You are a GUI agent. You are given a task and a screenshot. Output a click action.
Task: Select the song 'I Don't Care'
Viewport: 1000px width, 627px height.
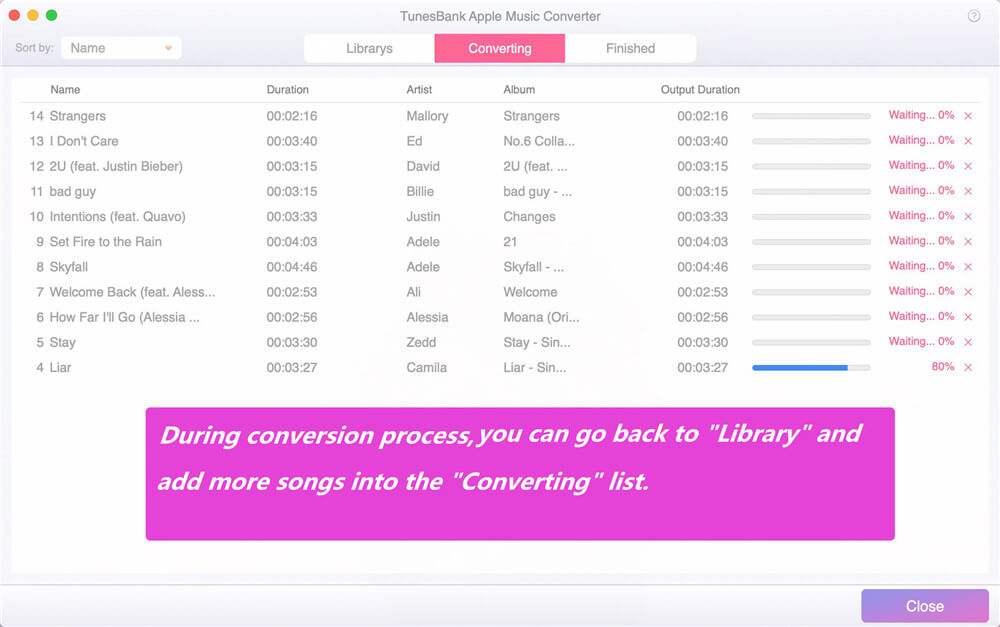(x=84, y=141)
